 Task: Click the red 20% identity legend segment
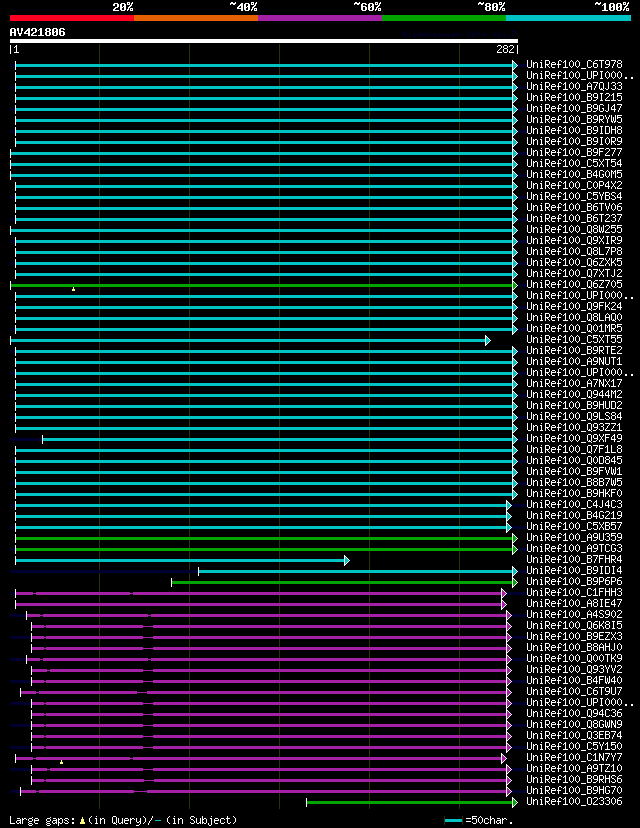pyautogui.click(x=72, y=18)
